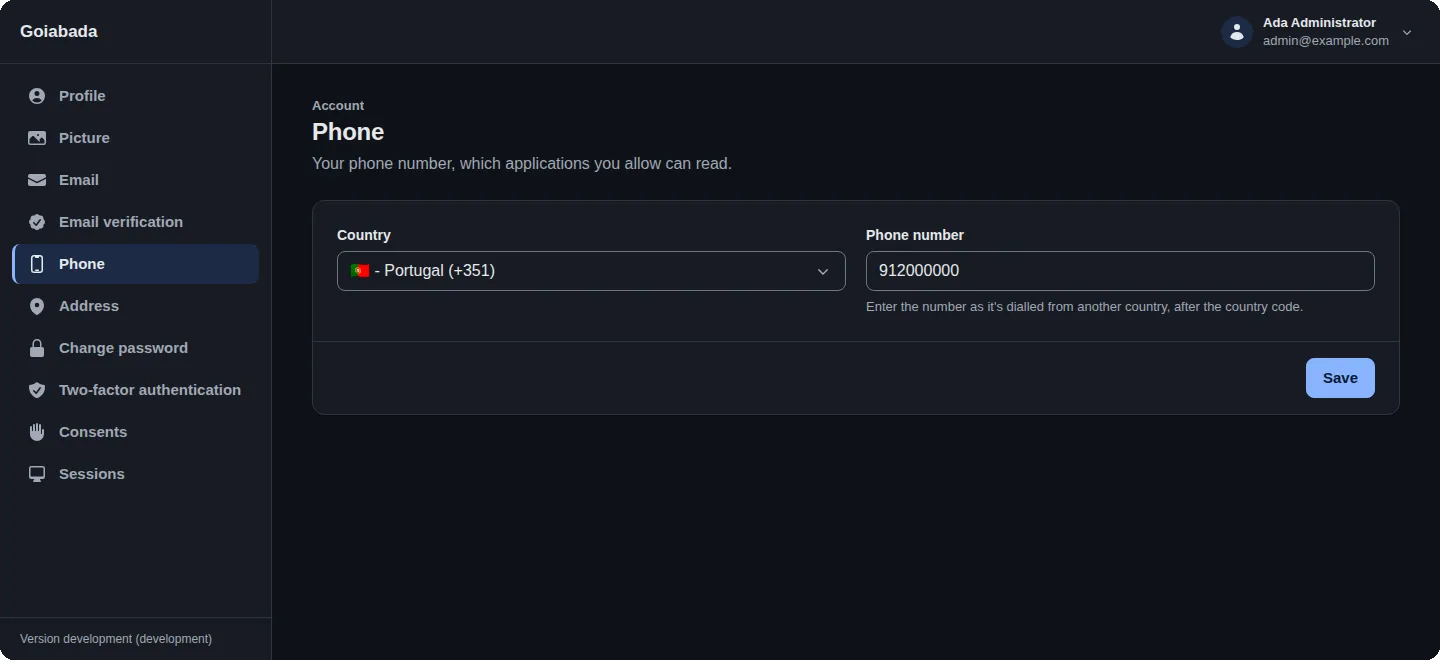Screen dimensions: 1440x660
Task: Go to the Picture section label
Action: (84, 138)
